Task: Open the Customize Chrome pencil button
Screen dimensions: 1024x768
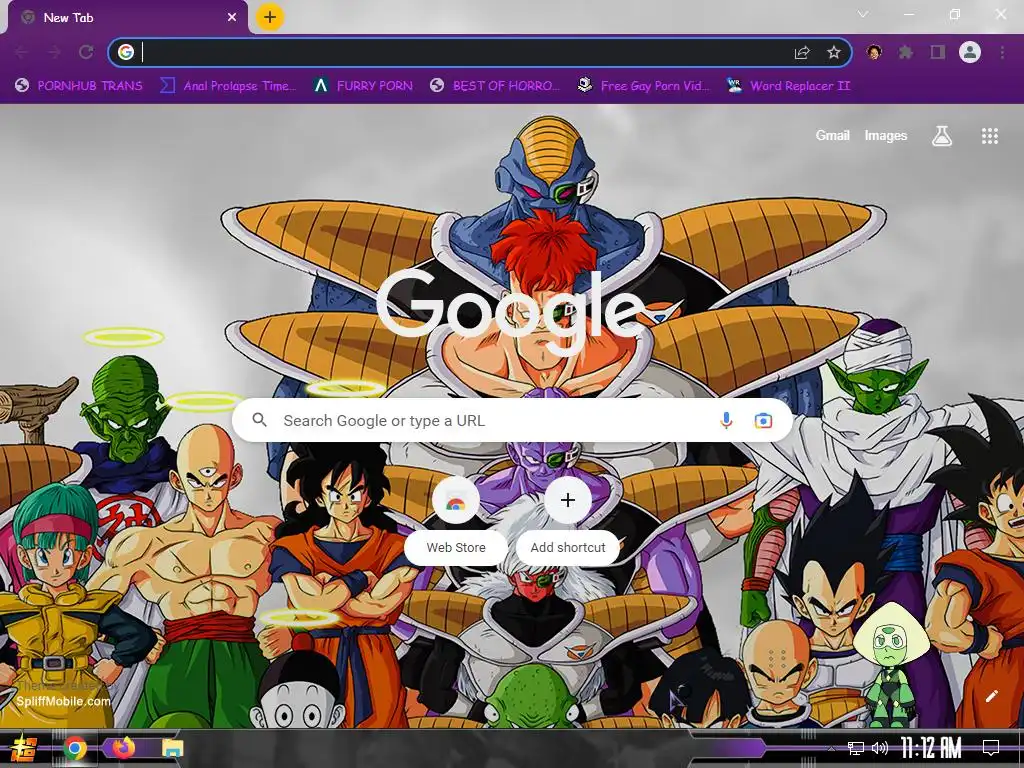Action: [x=991, y=696]
